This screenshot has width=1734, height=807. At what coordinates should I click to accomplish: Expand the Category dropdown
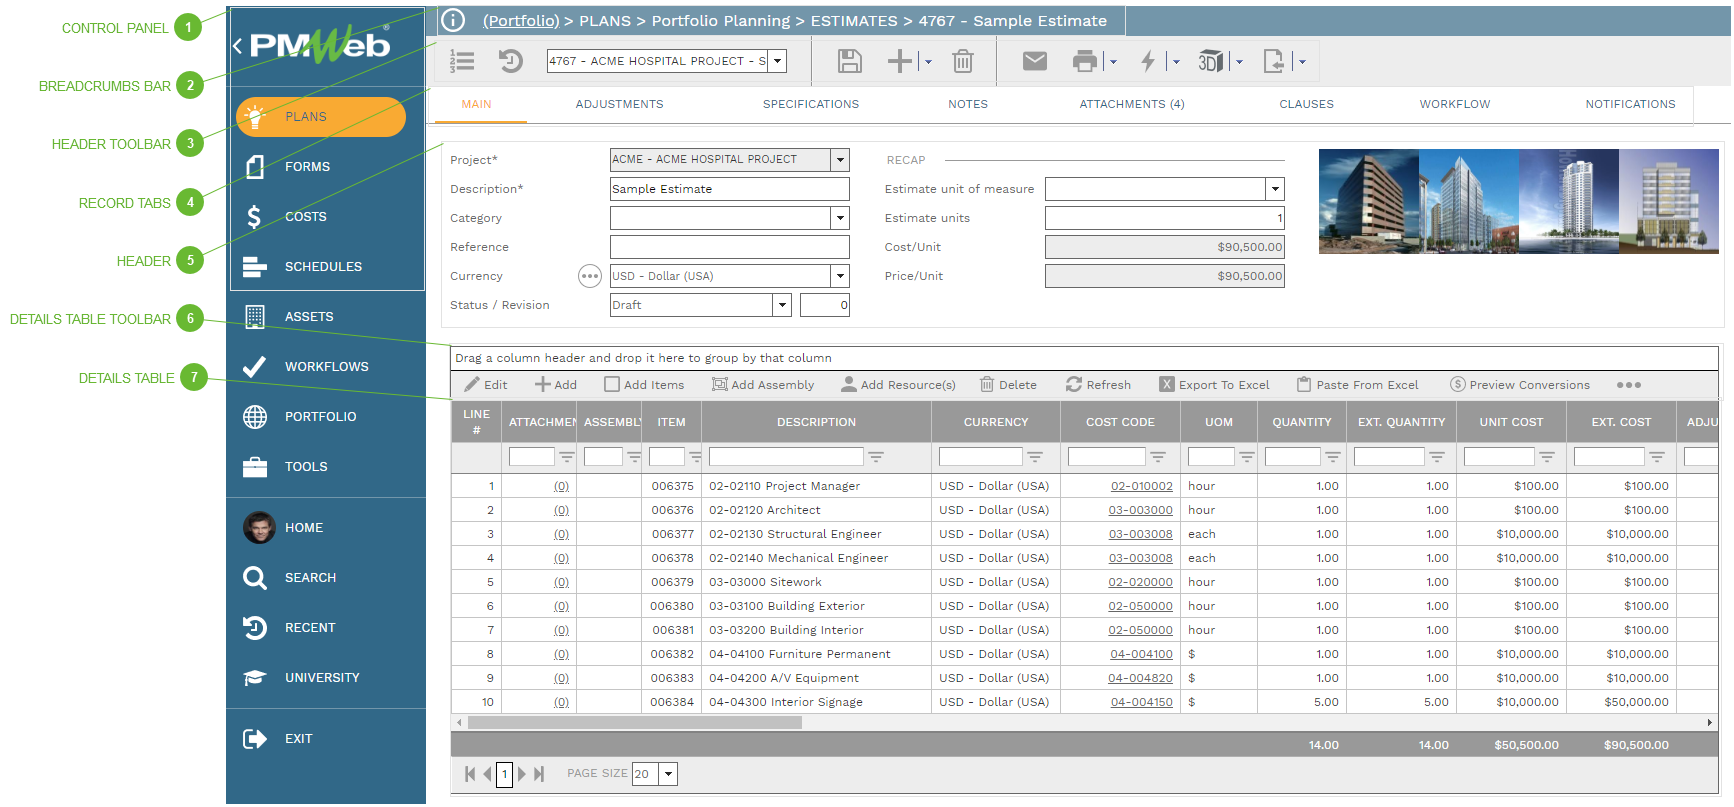pos(841,218)
